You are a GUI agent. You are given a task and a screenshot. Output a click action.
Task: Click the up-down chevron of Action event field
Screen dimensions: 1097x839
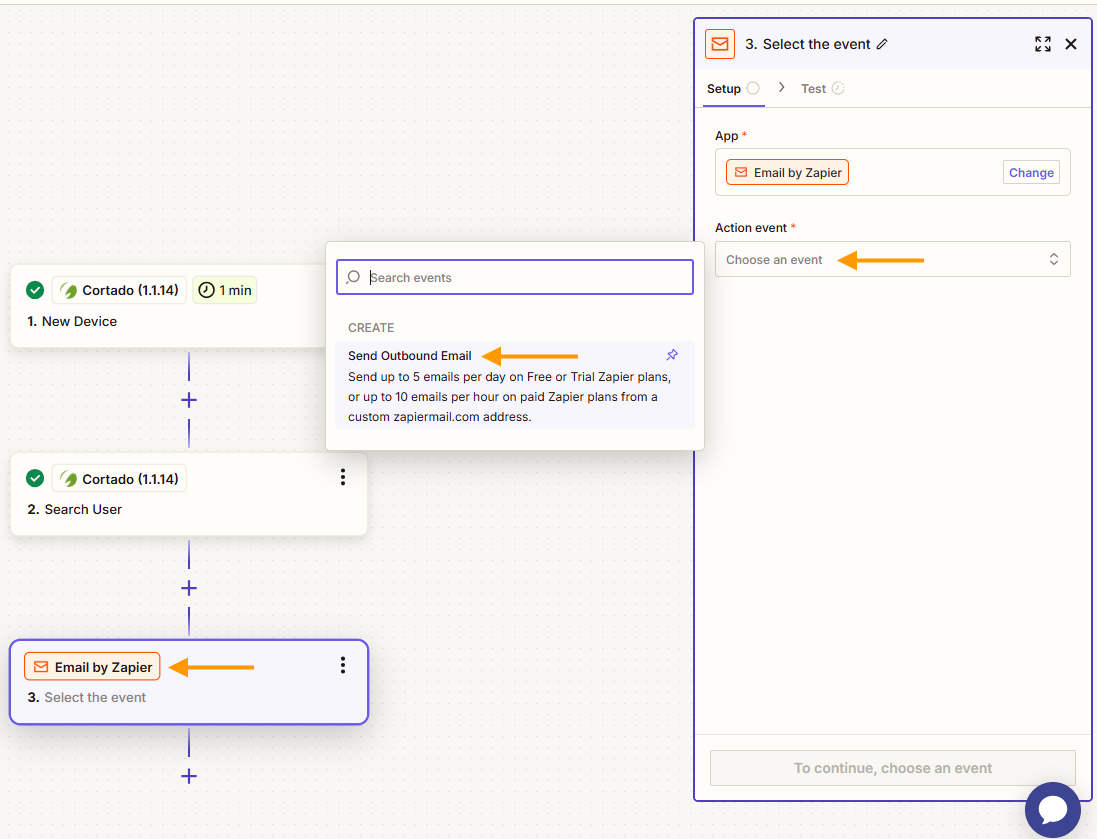[1053, 260]
